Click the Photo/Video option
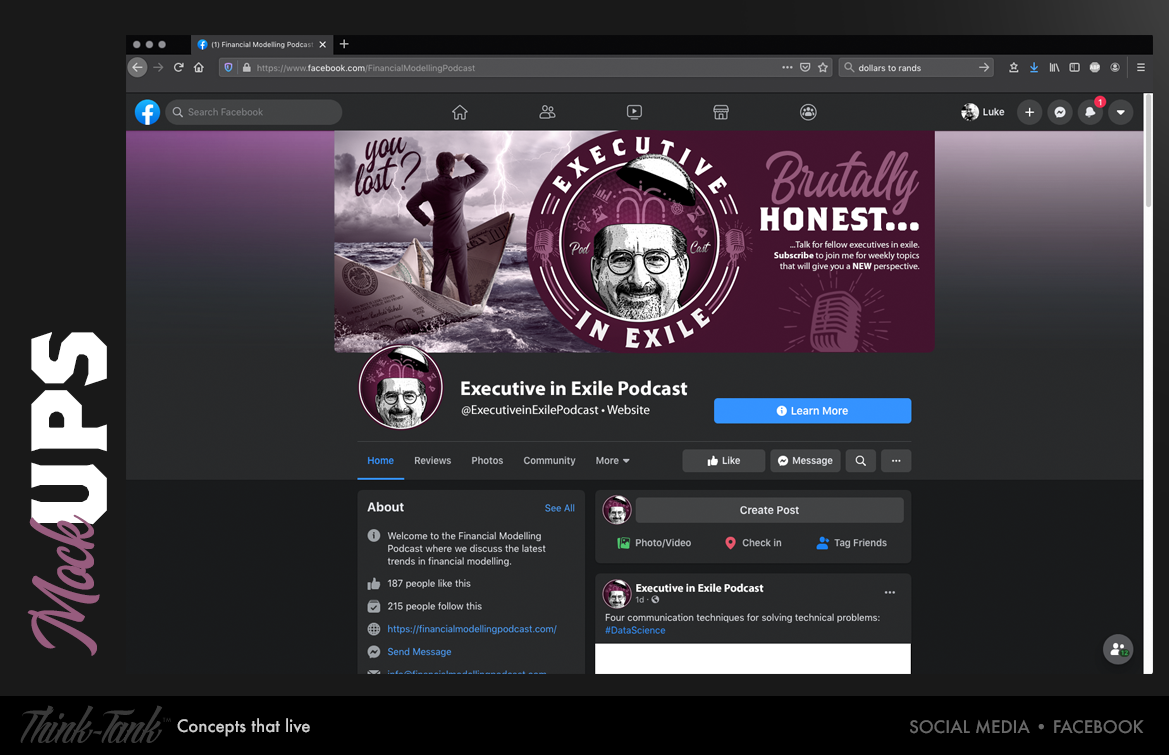The width and height of the screenshot is (1169, 755). (655, 543)
